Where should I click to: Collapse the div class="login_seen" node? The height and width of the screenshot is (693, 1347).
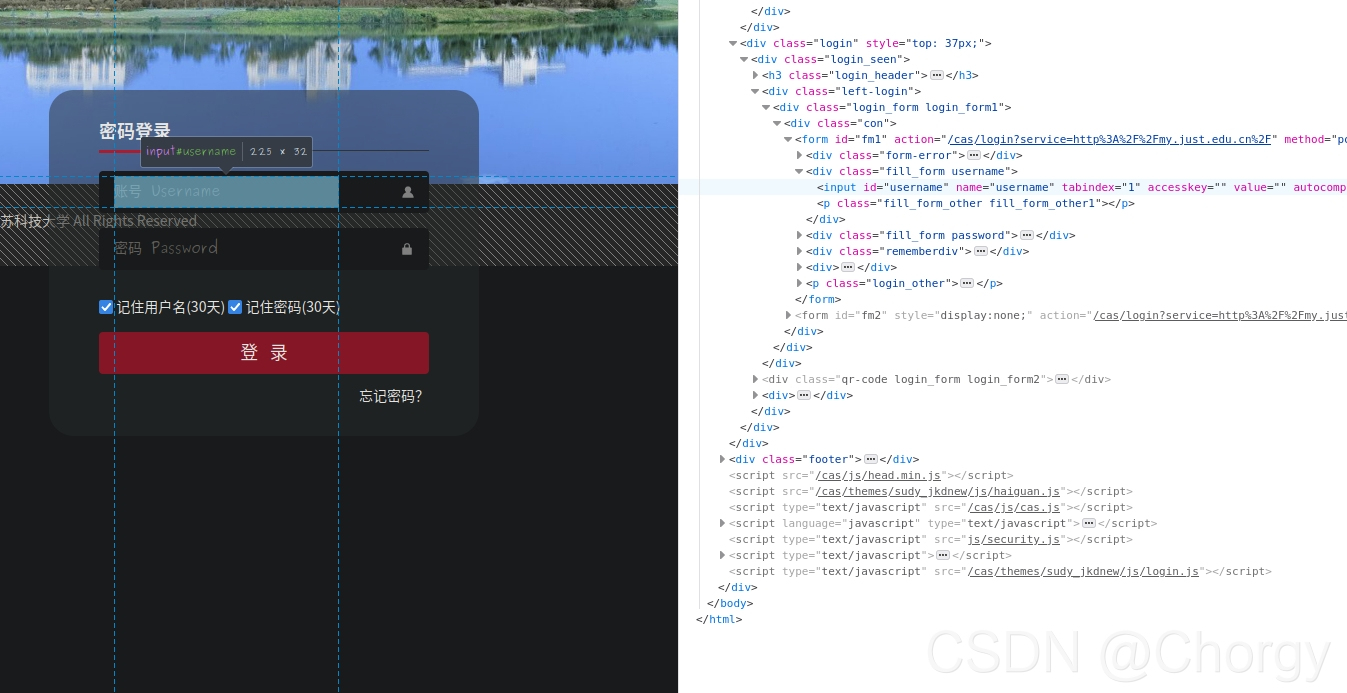pos(744,59)
